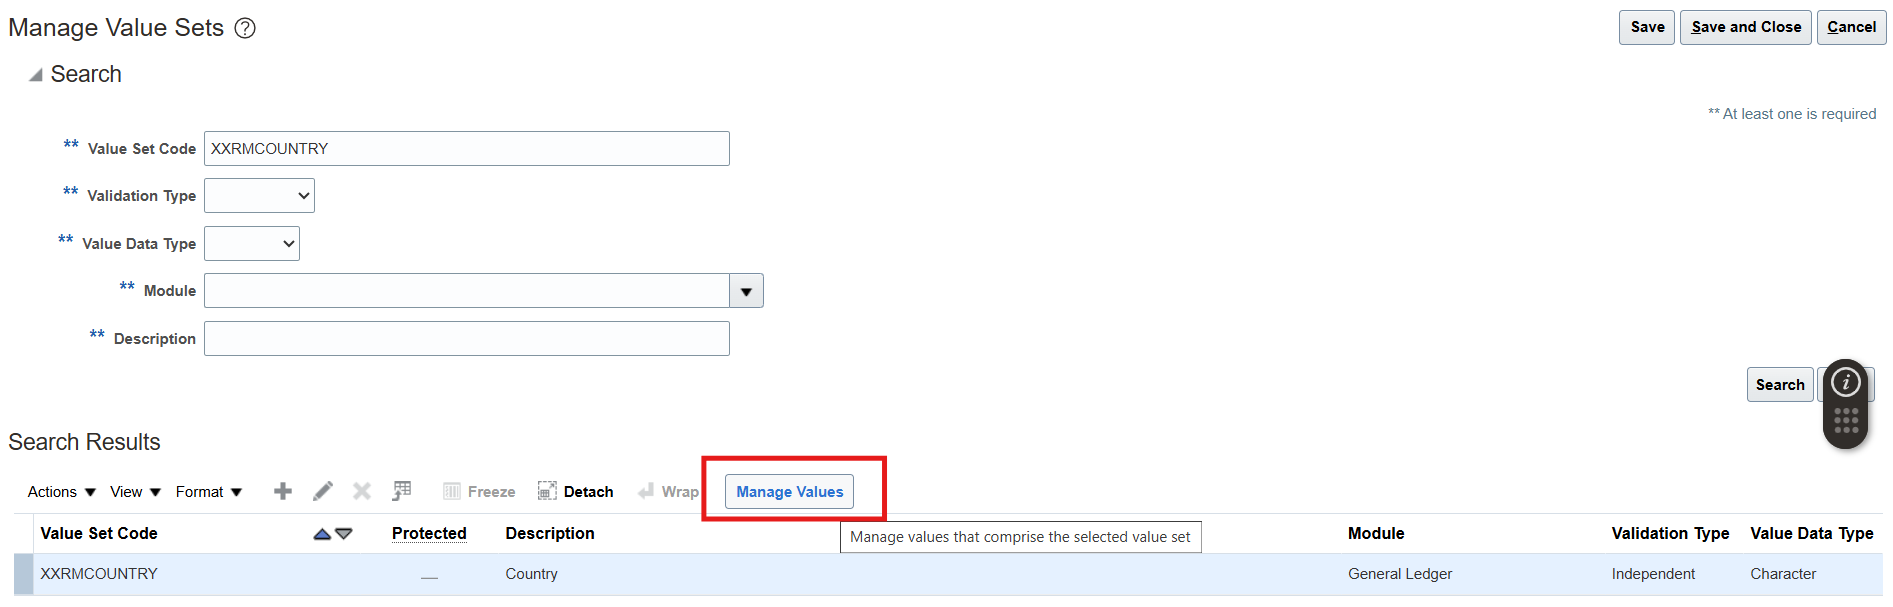Click the Delete (X) icon

coord(362,491)
